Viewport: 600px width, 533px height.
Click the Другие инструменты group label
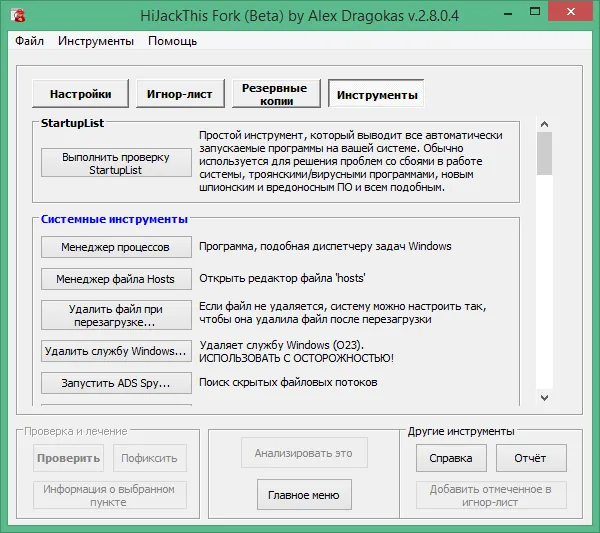point(461,431)
